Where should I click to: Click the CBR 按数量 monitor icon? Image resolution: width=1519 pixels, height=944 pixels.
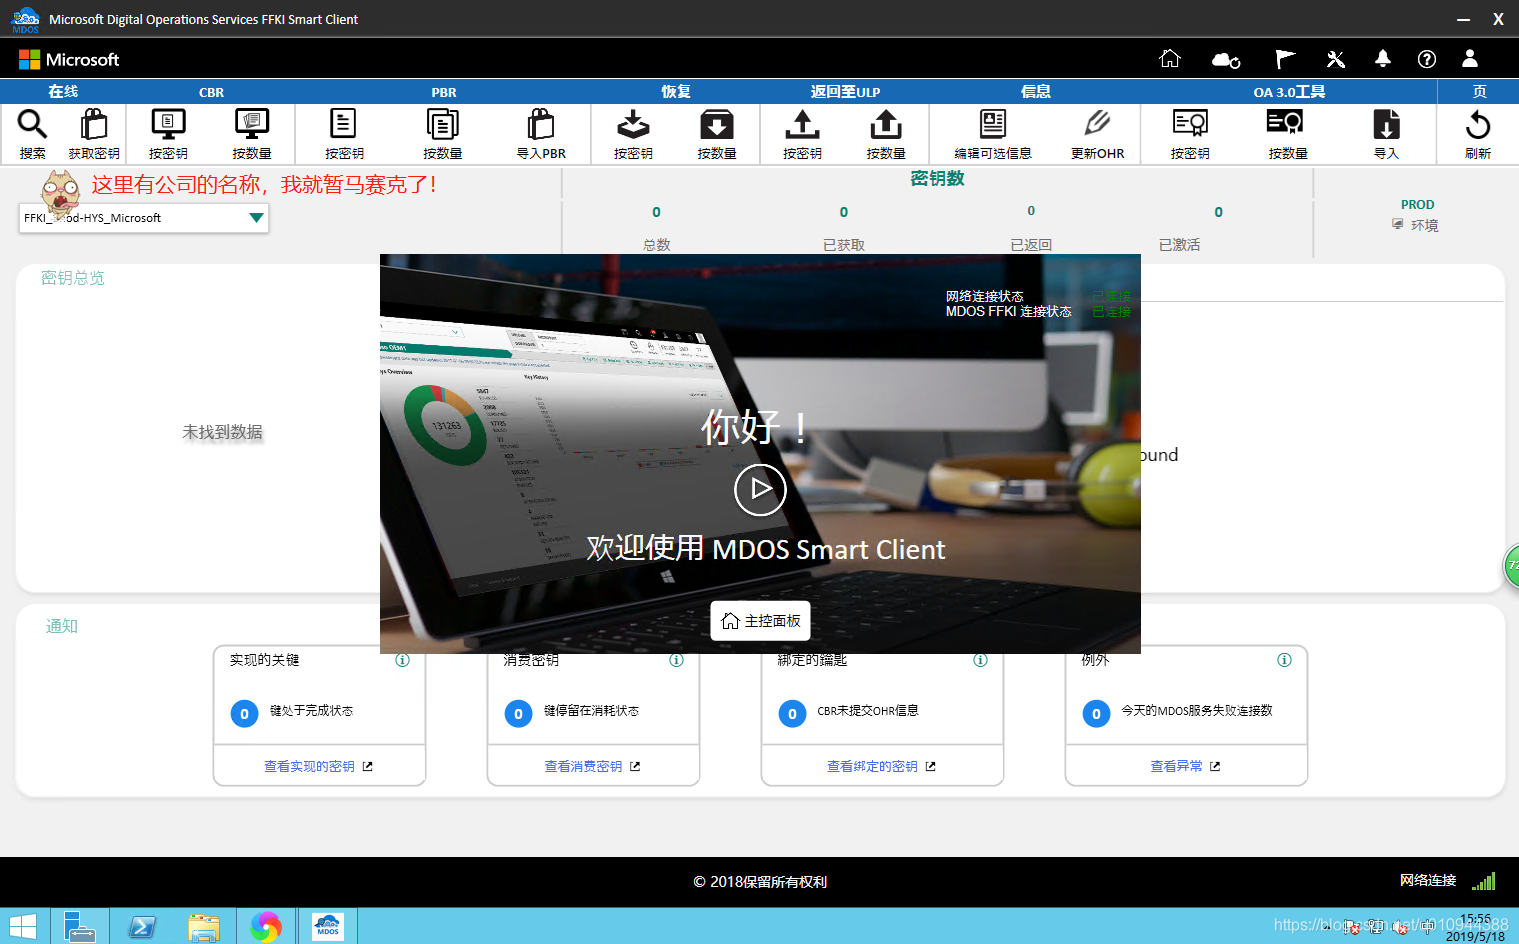[x=252, y=124]
